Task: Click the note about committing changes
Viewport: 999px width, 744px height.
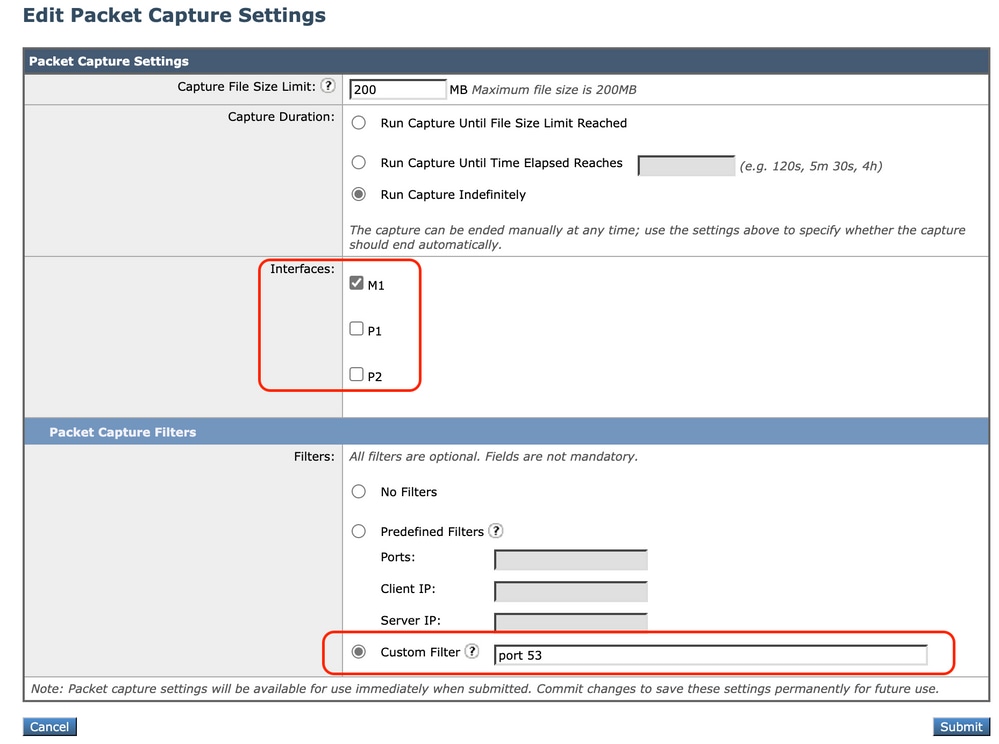Action: pyautogui.click(x=485, y=689)
